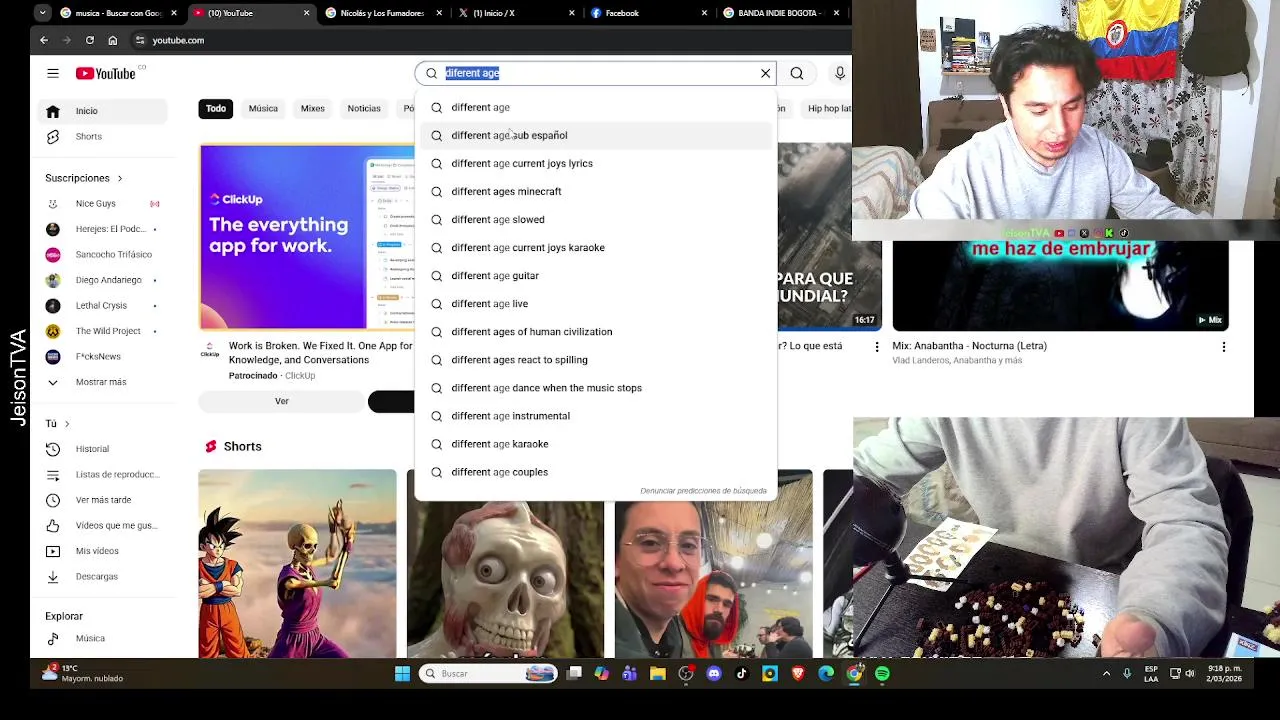Select the Mixes filter chip
This screenshot has height=720, width=1280.
point(313,108)
